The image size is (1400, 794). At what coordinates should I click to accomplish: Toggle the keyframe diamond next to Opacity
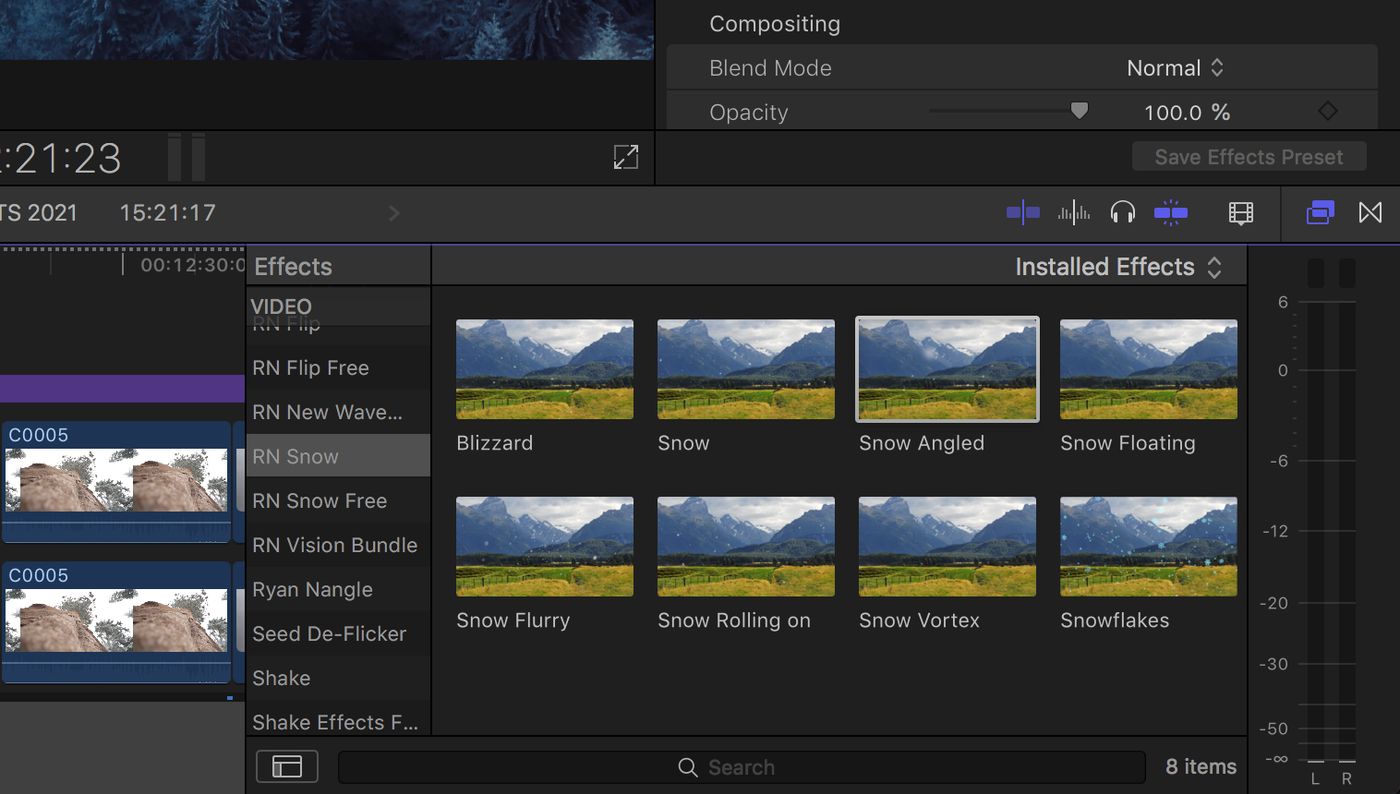[1328, 112]
